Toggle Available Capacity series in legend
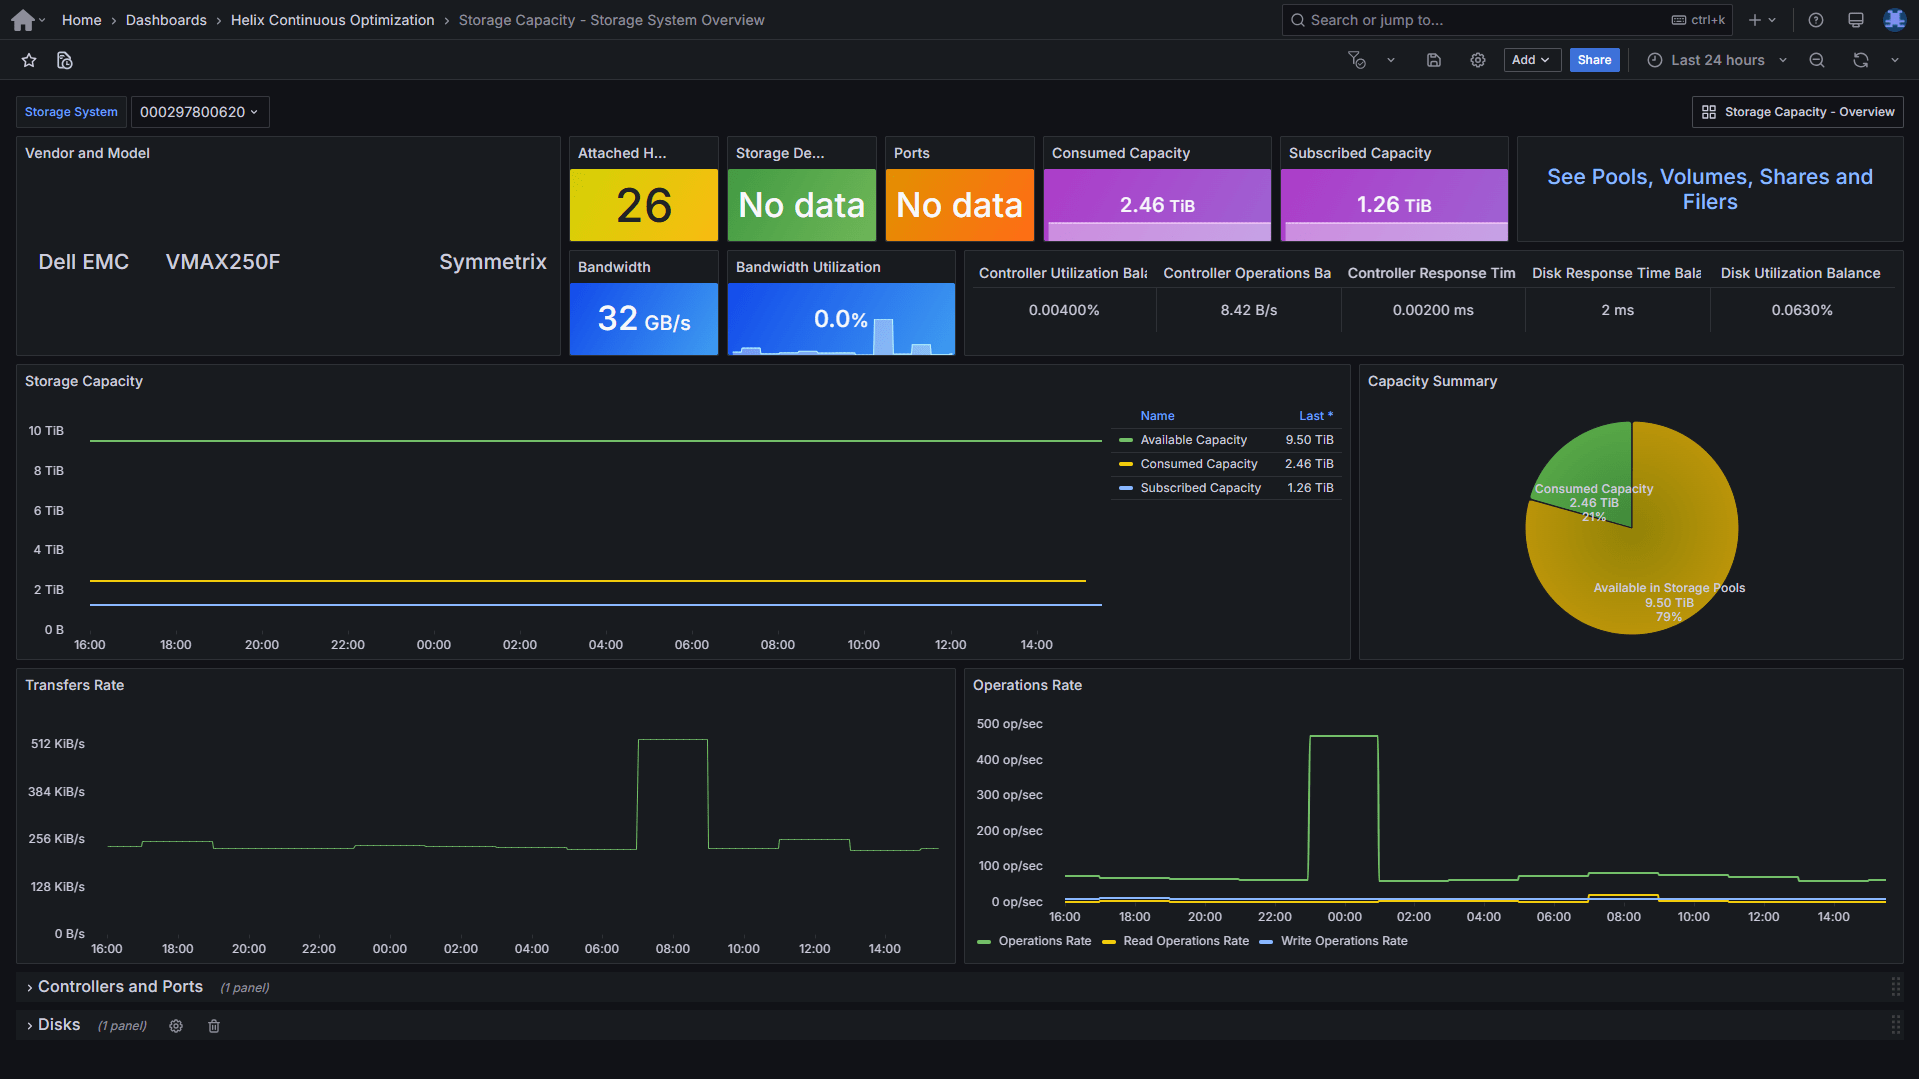This screenshot has width=1919, height=1079. [x=1193, y=440]
